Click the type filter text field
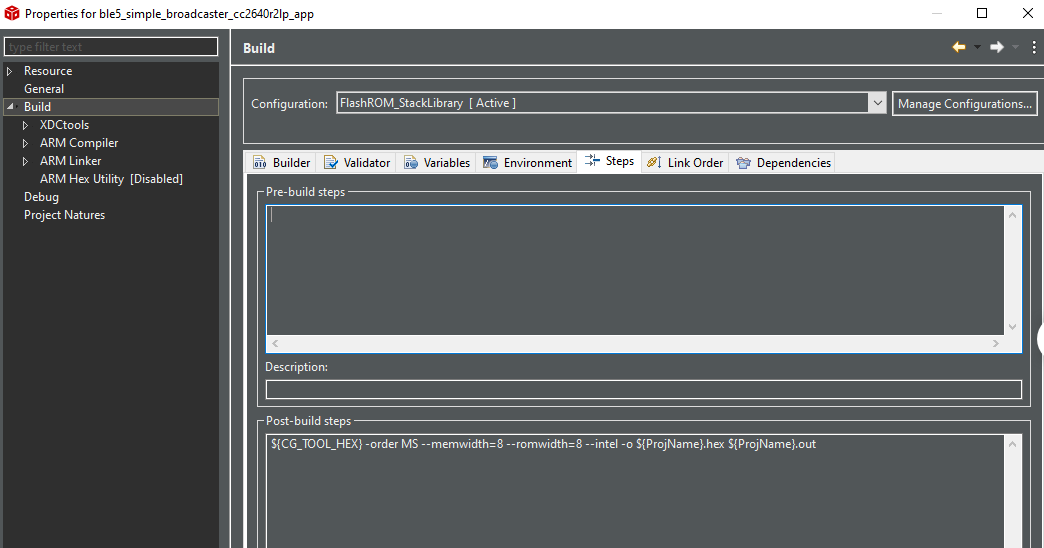This screenshot has width=1044, height=548. 111,47
